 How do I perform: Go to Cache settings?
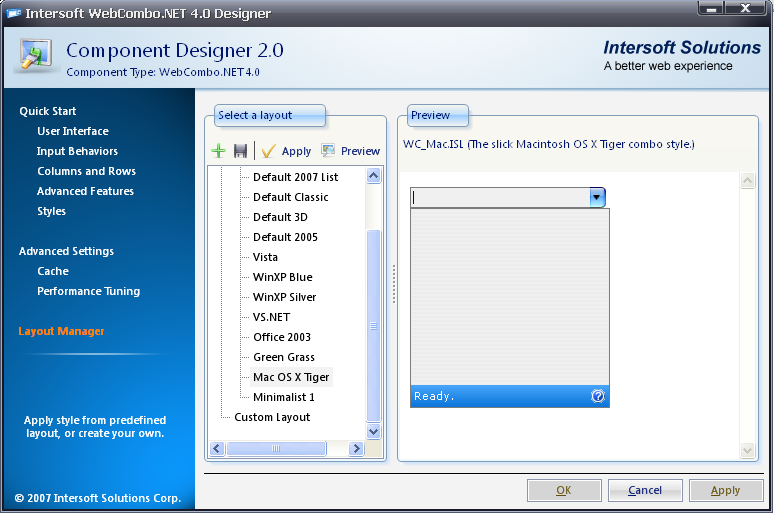pyautogui.click(x=53, y=271)
